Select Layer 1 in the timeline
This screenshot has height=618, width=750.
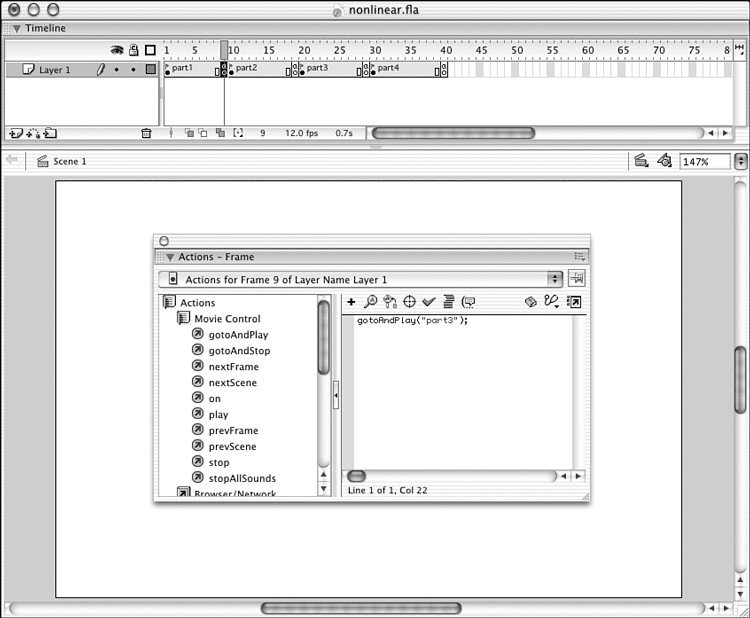point(55,70)
